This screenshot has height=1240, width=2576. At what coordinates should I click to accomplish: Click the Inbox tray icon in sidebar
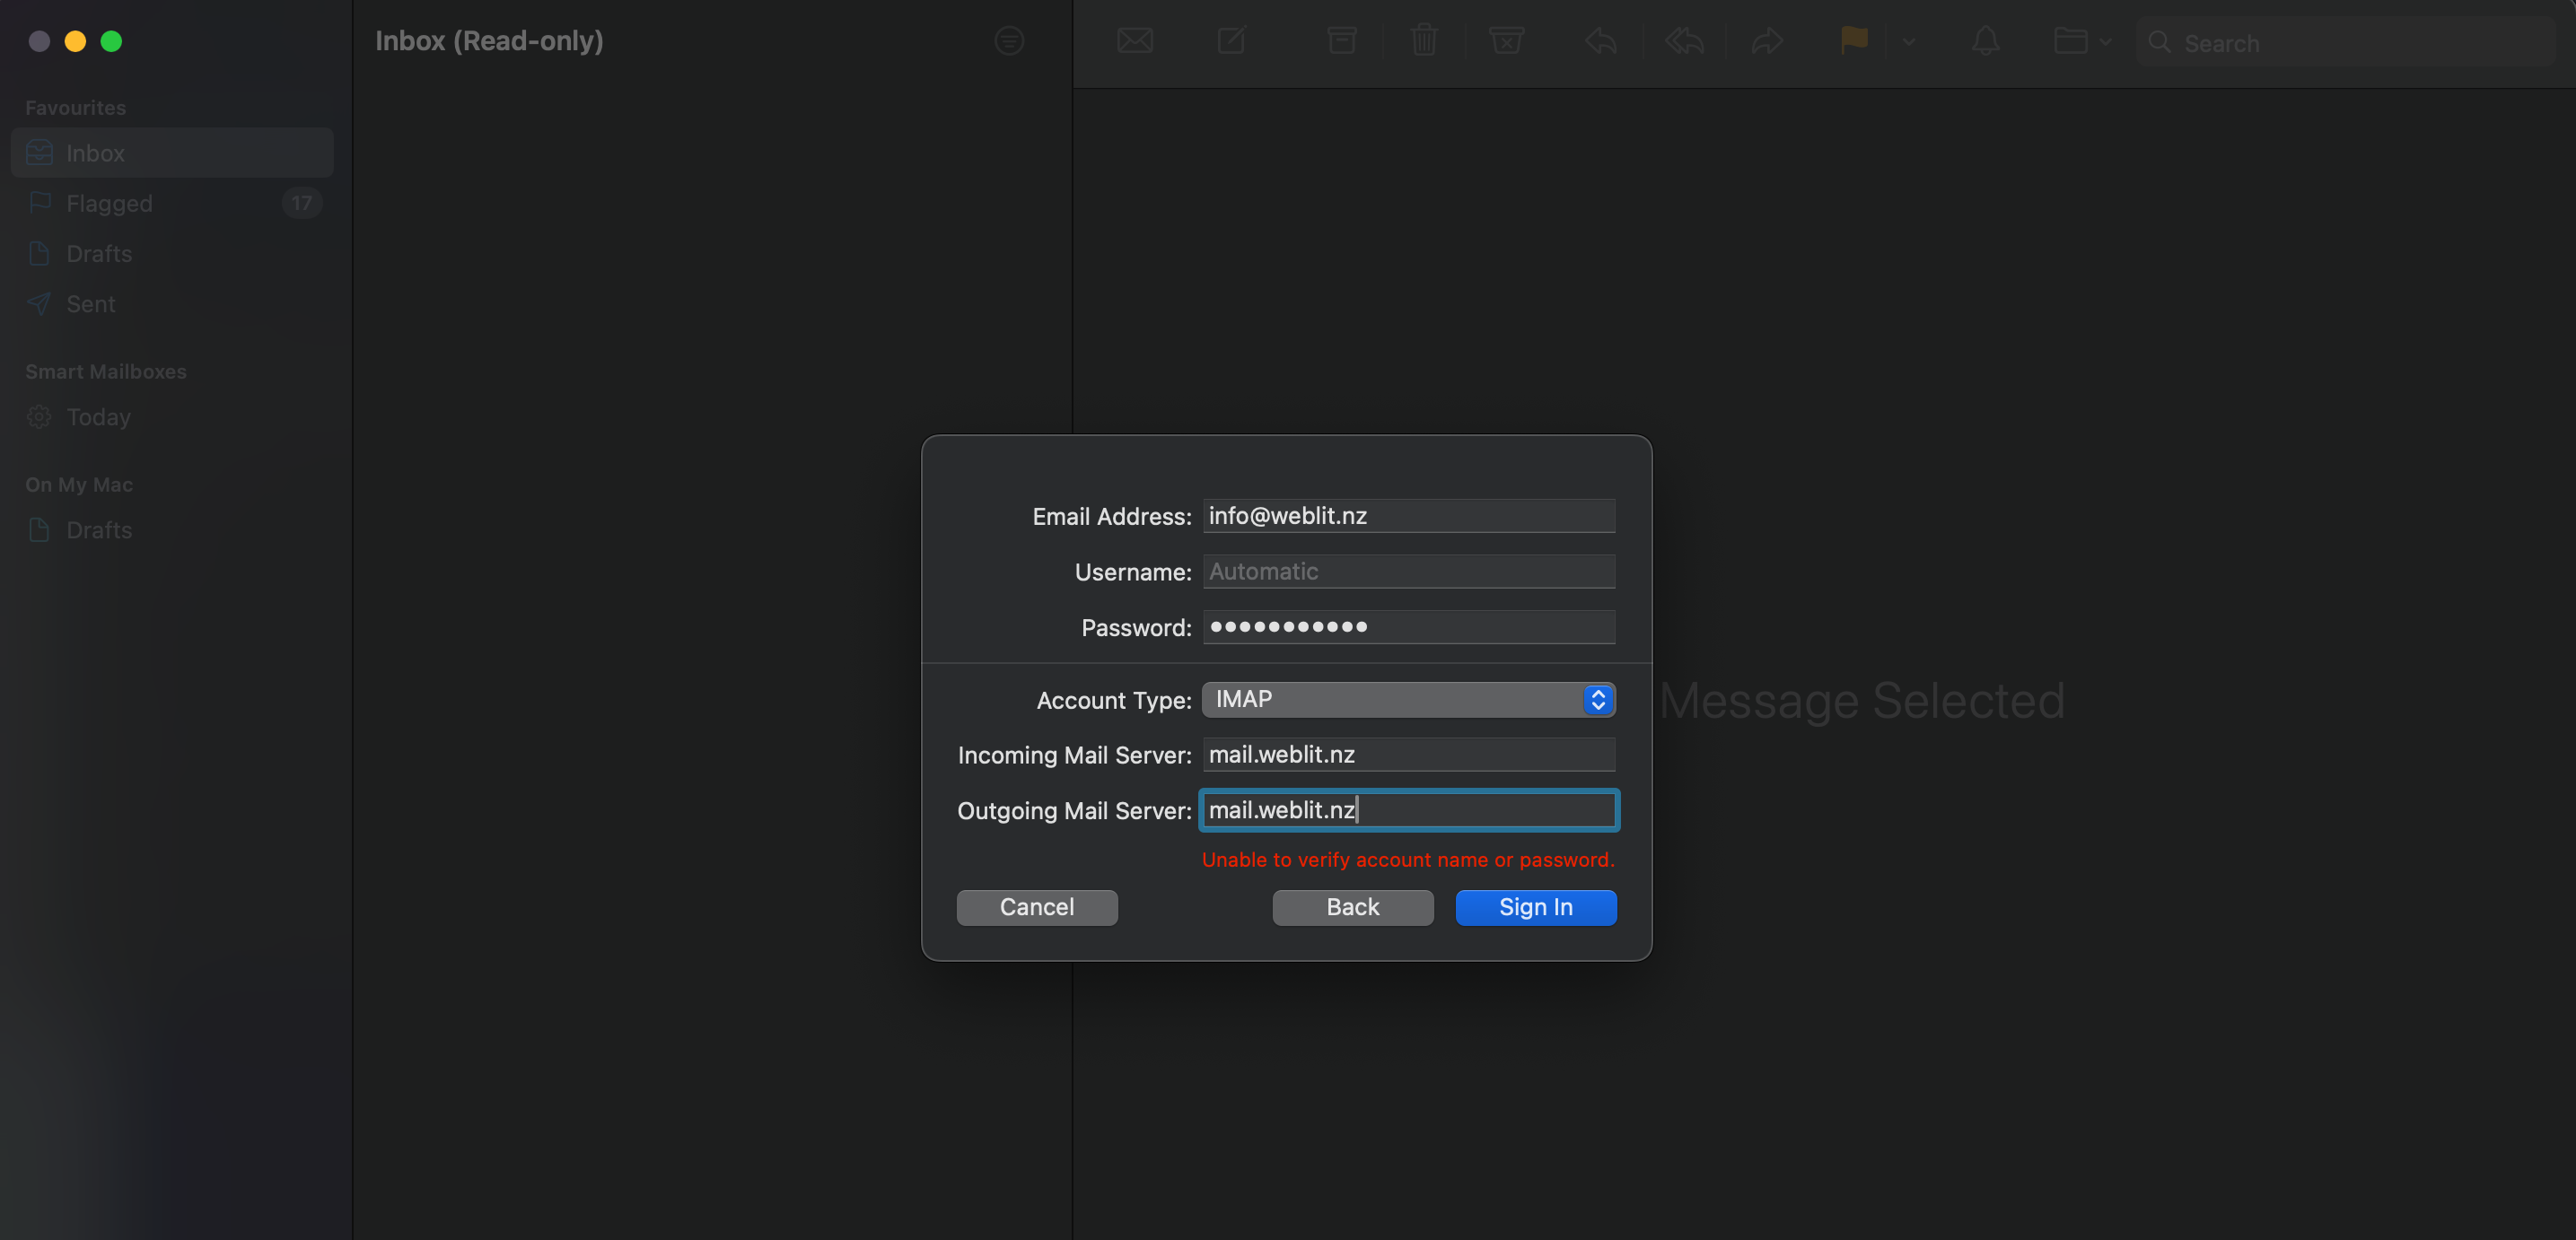coord(39,153)
